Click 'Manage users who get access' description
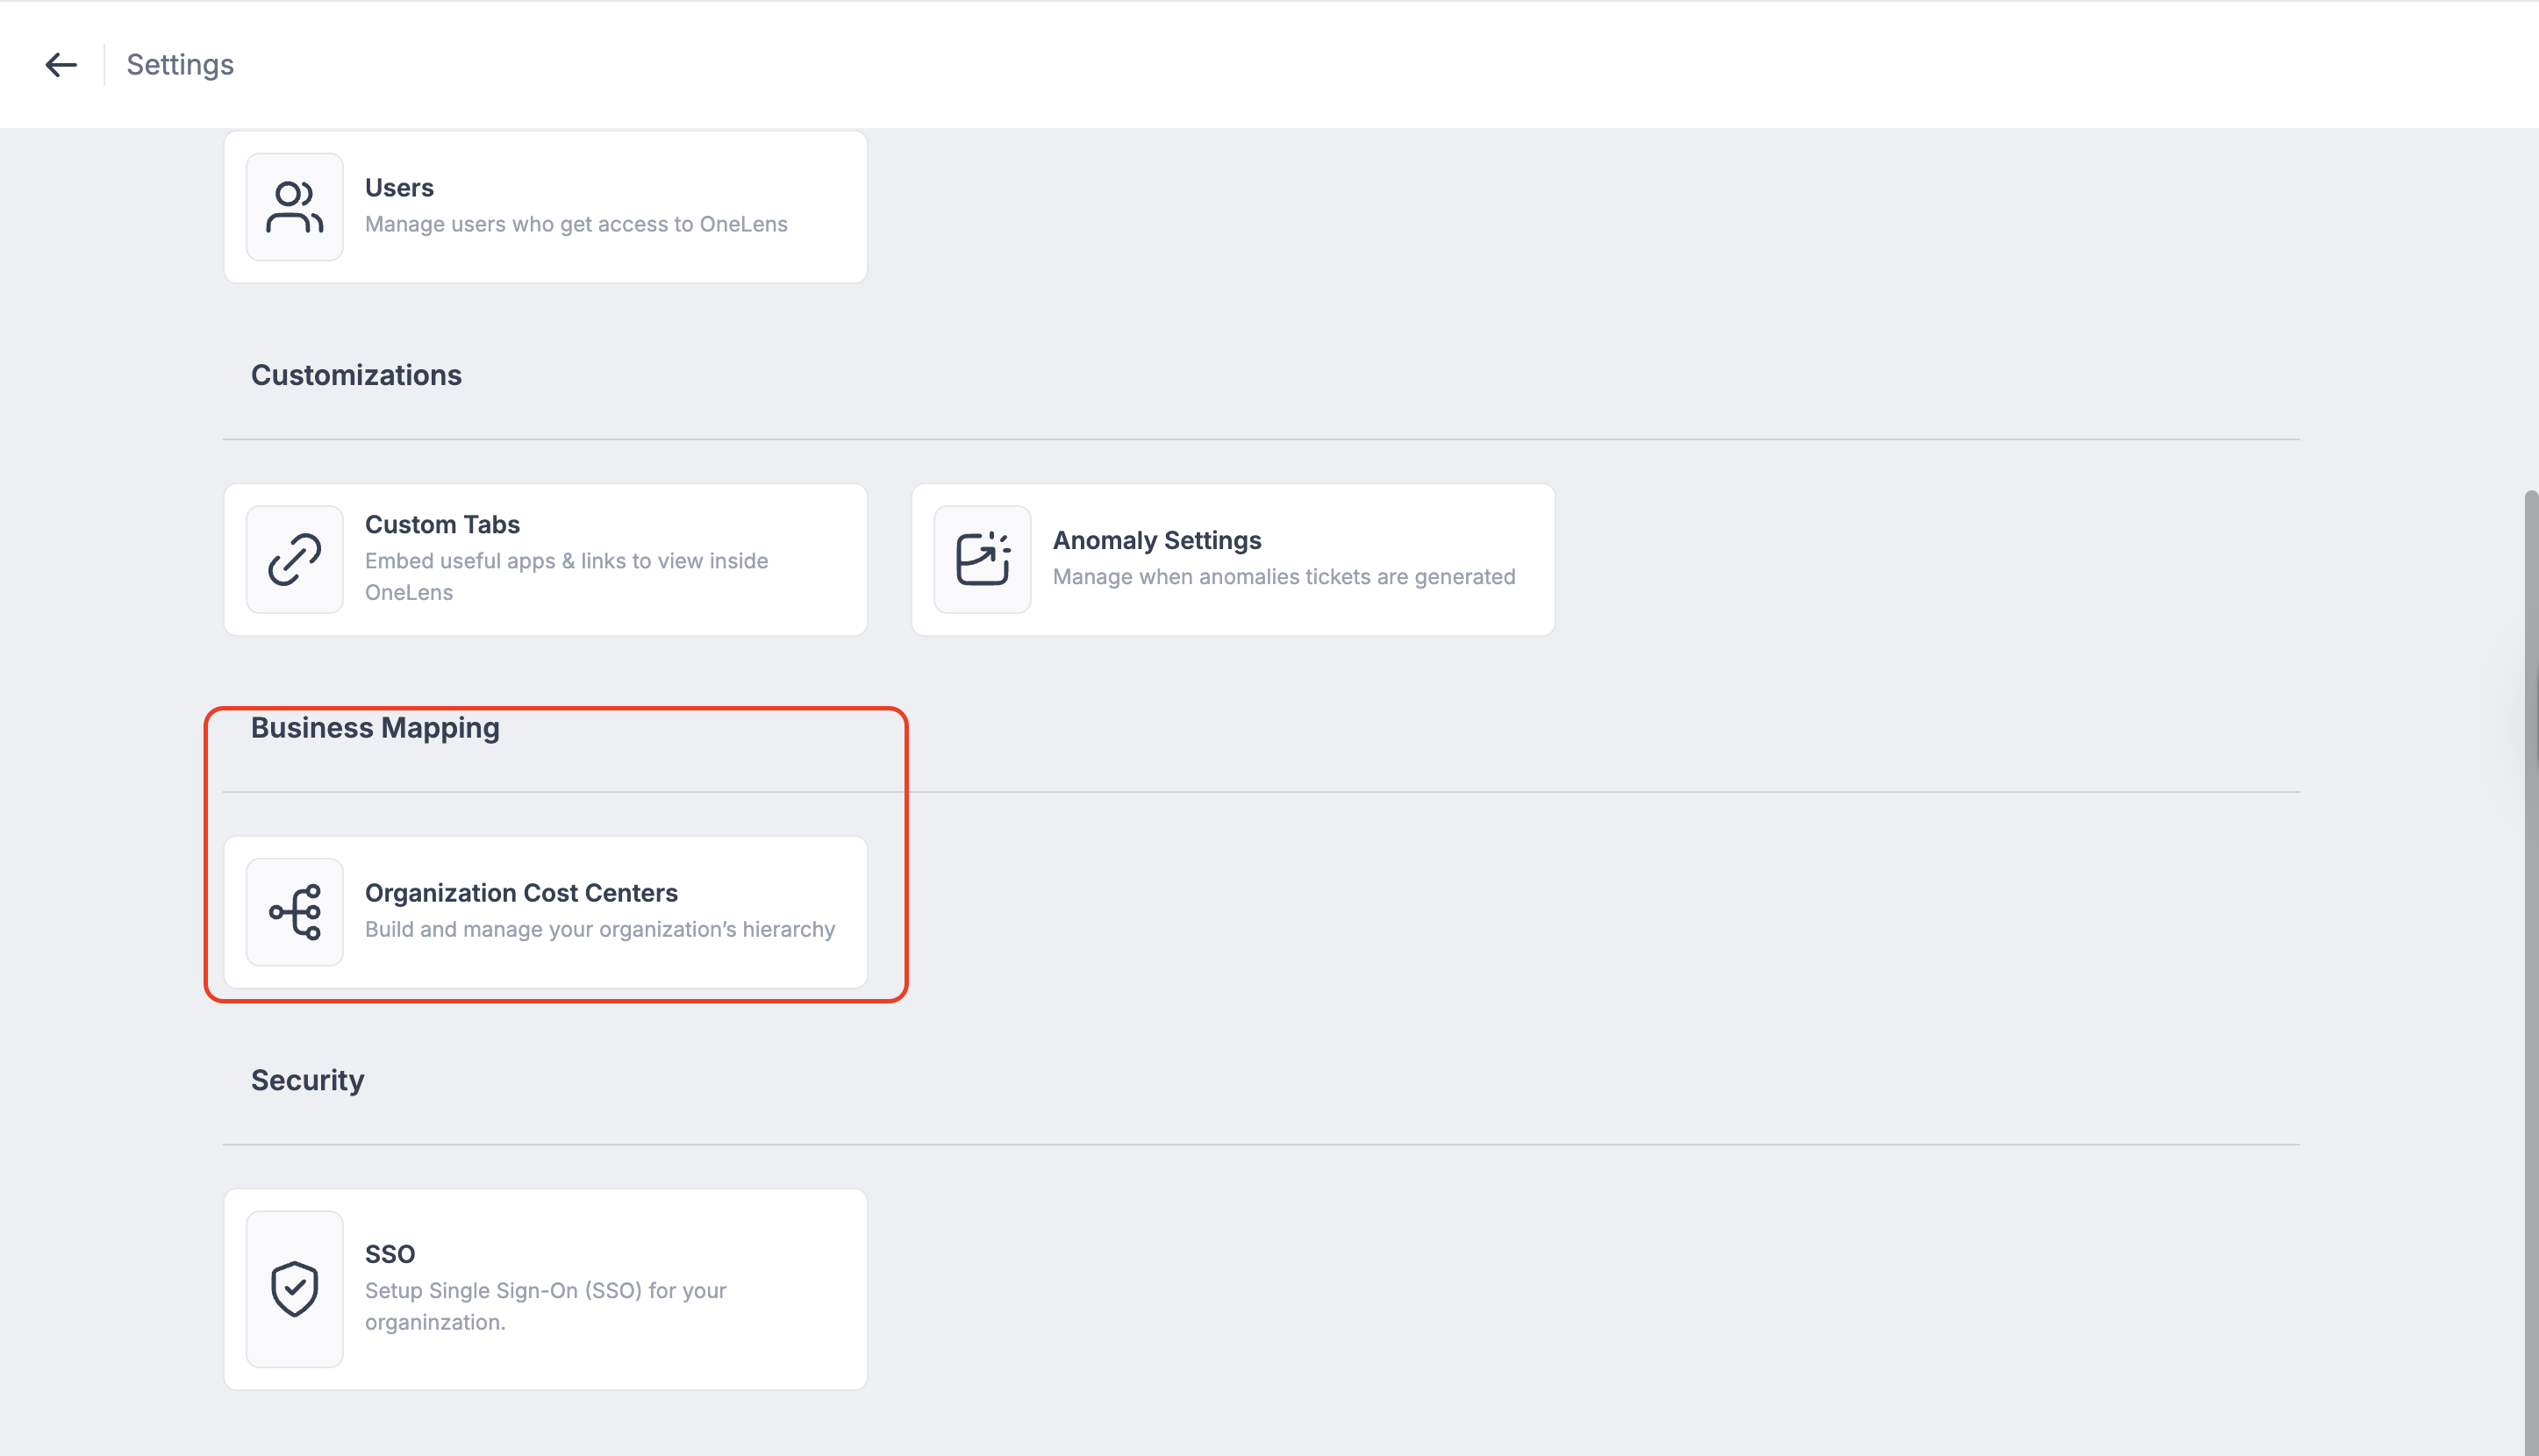Screen dimensions: 2539x1456 pos(576,224)
